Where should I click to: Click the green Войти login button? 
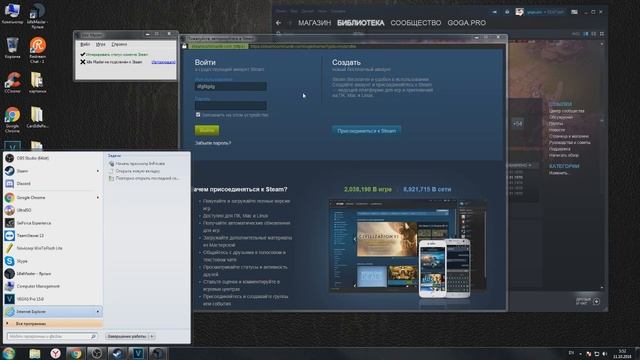click(x=207, y=130)
